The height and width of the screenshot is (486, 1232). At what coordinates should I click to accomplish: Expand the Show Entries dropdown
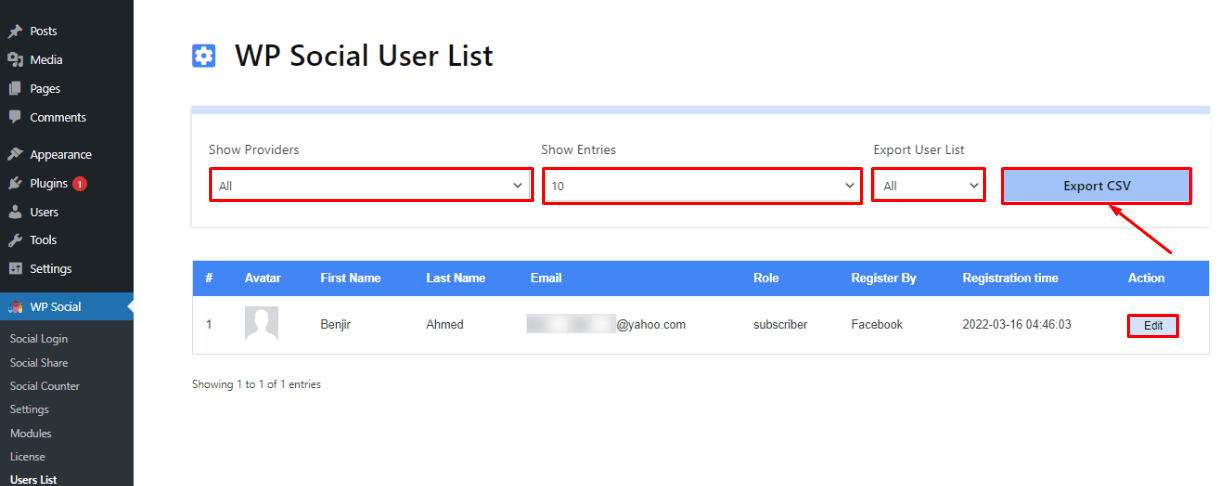pyautogui.click(x=702, y=186)
